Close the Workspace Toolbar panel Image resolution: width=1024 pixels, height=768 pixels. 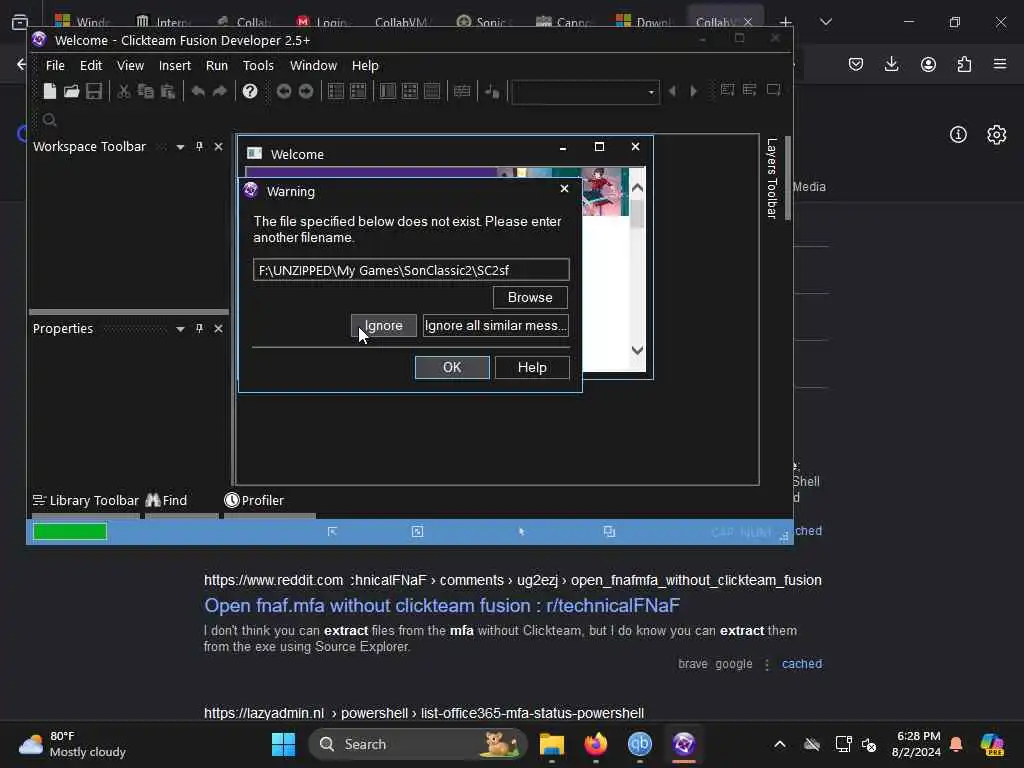tap(219, 147)
